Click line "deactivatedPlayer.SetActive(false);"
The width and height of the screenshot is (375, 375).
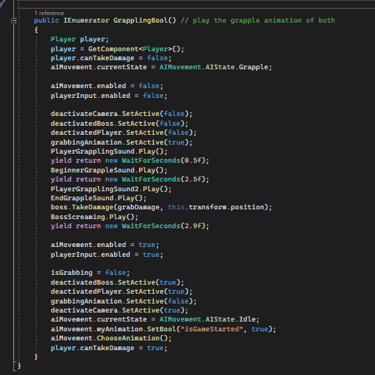[124, 133]
